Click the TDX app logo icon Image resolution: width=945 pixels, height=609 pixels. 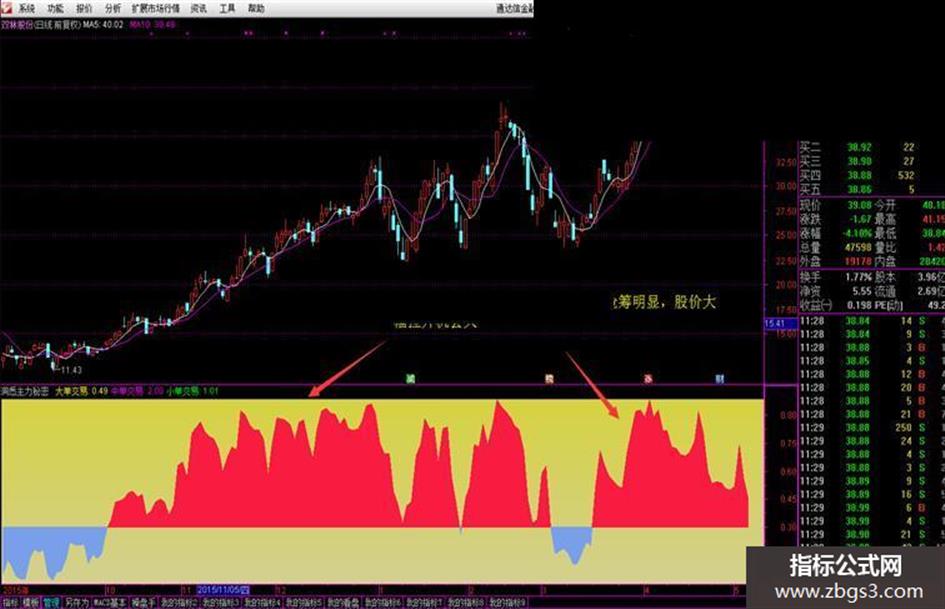[5, 7]
